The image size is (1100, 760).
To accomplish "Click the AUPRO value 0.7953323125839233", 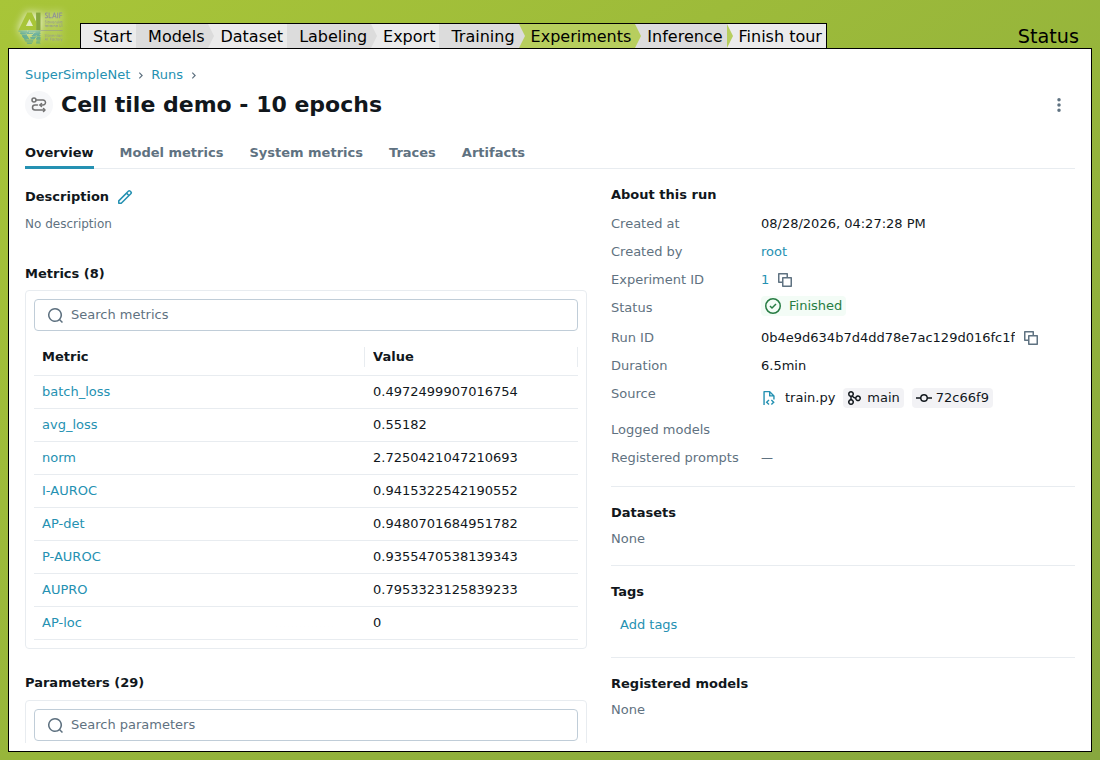I will pos(445,589).
